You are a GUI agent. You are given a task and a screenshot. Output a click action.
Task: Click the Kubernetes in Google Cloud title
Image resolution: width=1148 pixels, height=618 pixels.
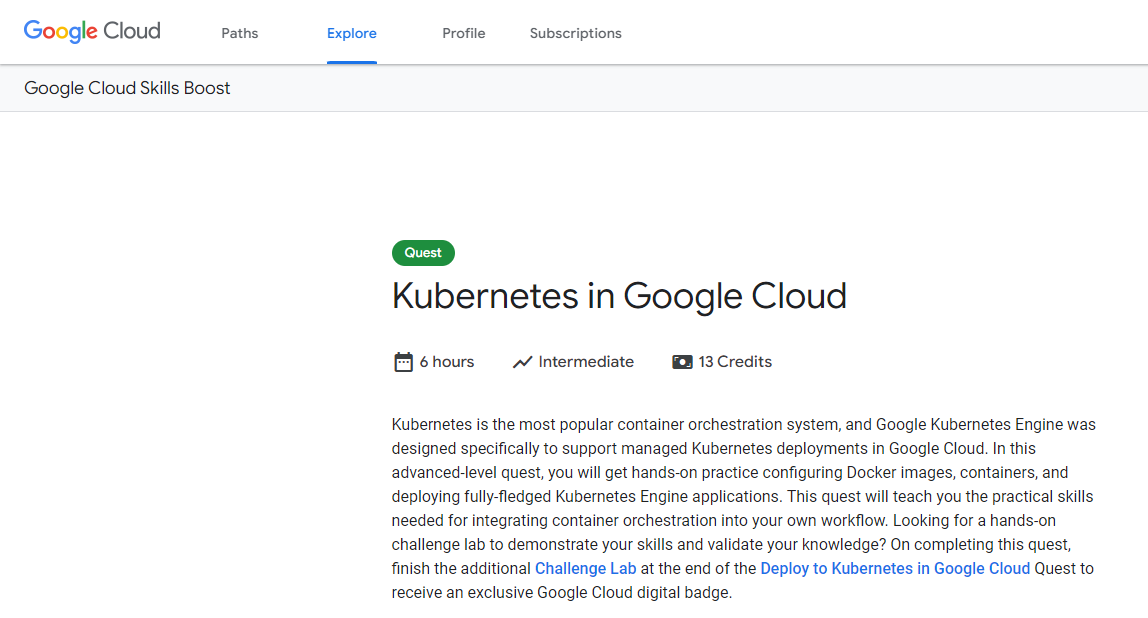619,296
